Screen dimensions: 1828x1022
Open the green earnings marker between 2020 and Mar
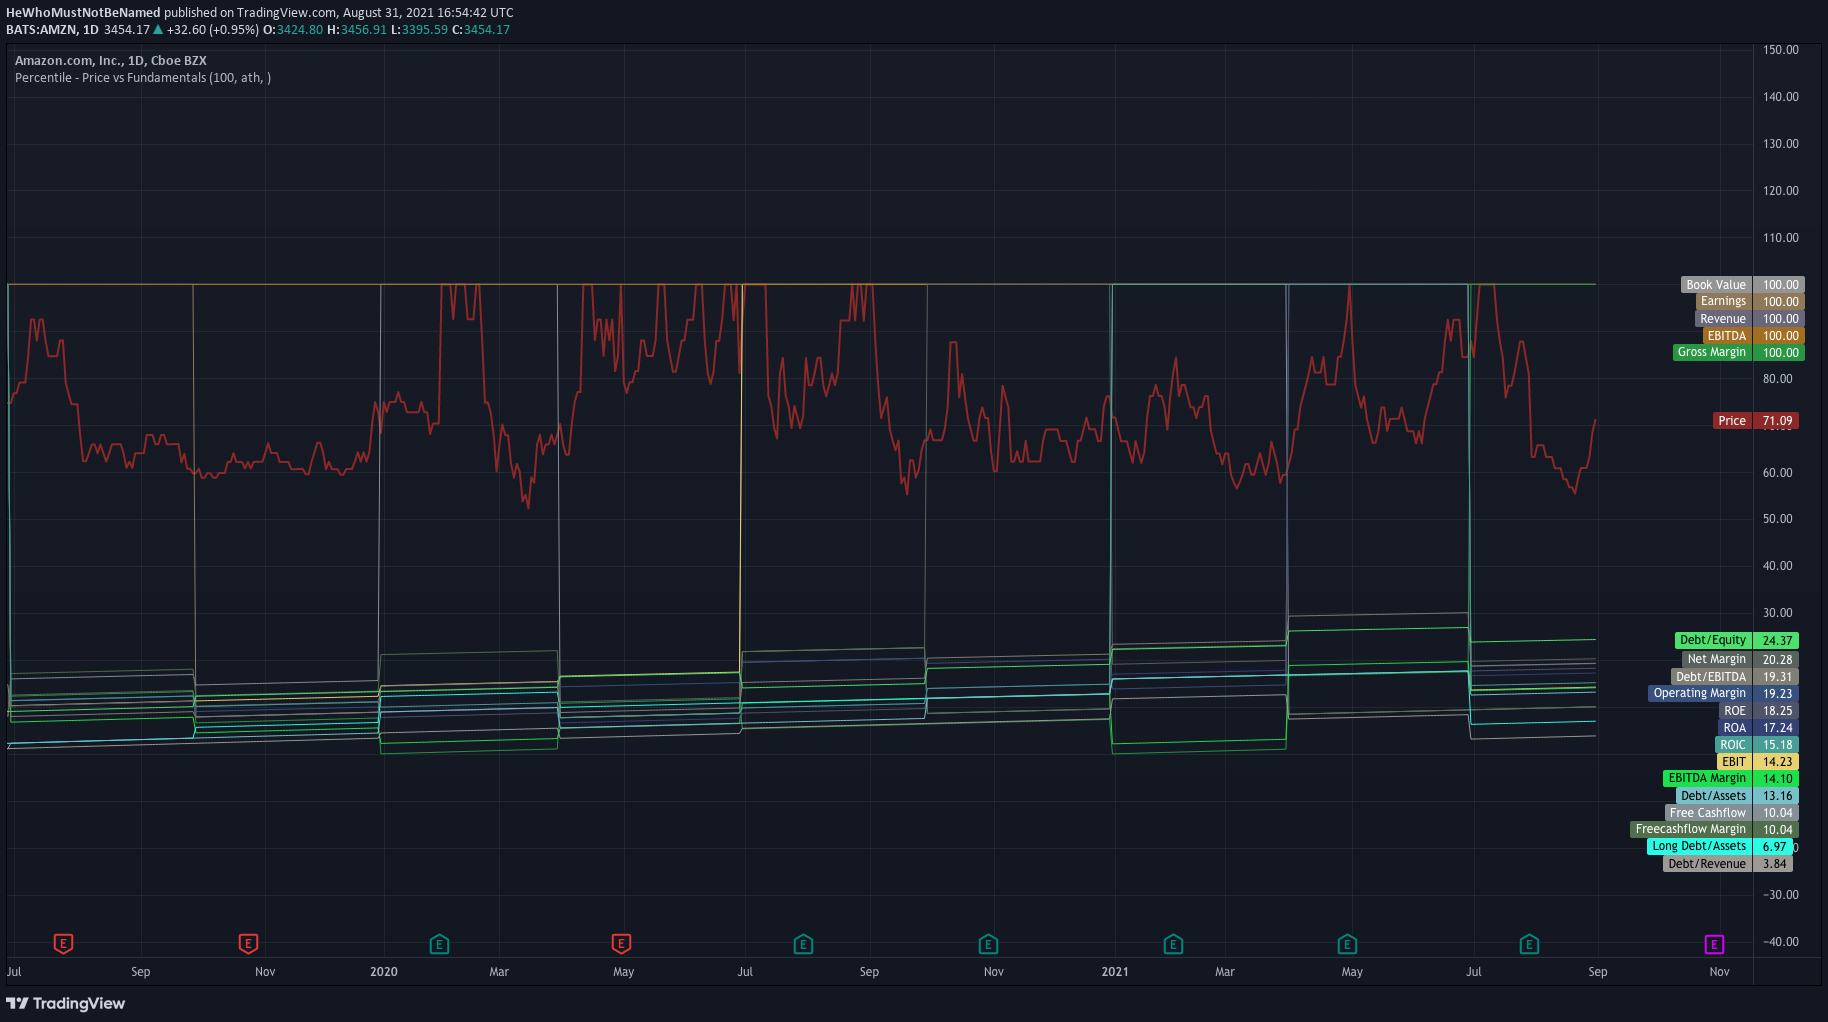click(x=439, y=943)
